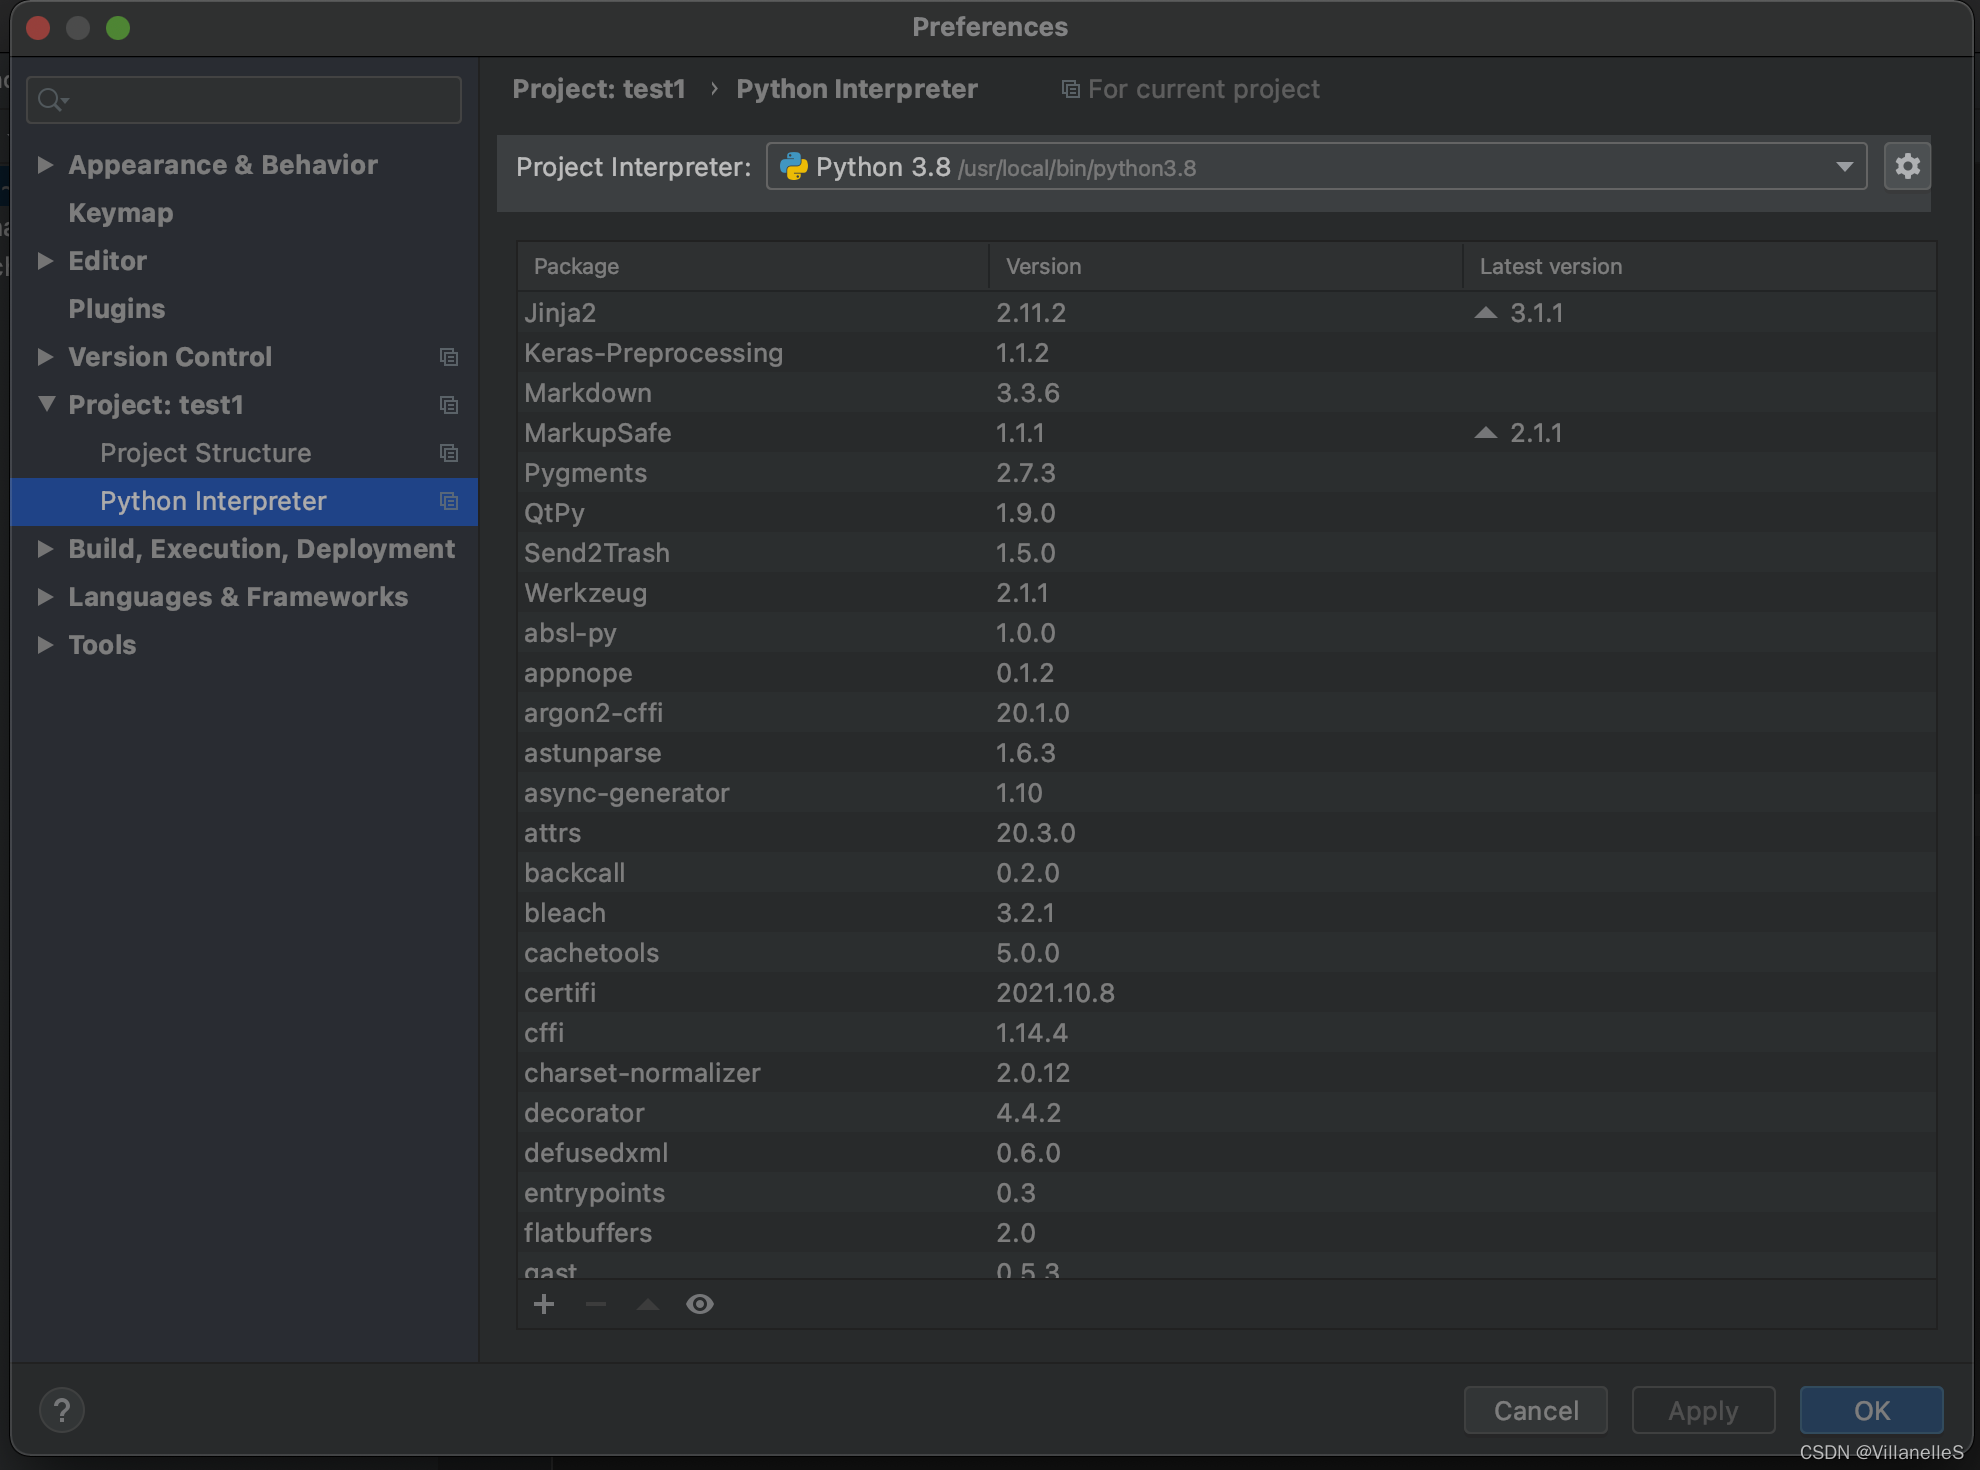Show early release versions with the eye icon
The image size is (1980, 1470).
click(x=699, y=1304)
